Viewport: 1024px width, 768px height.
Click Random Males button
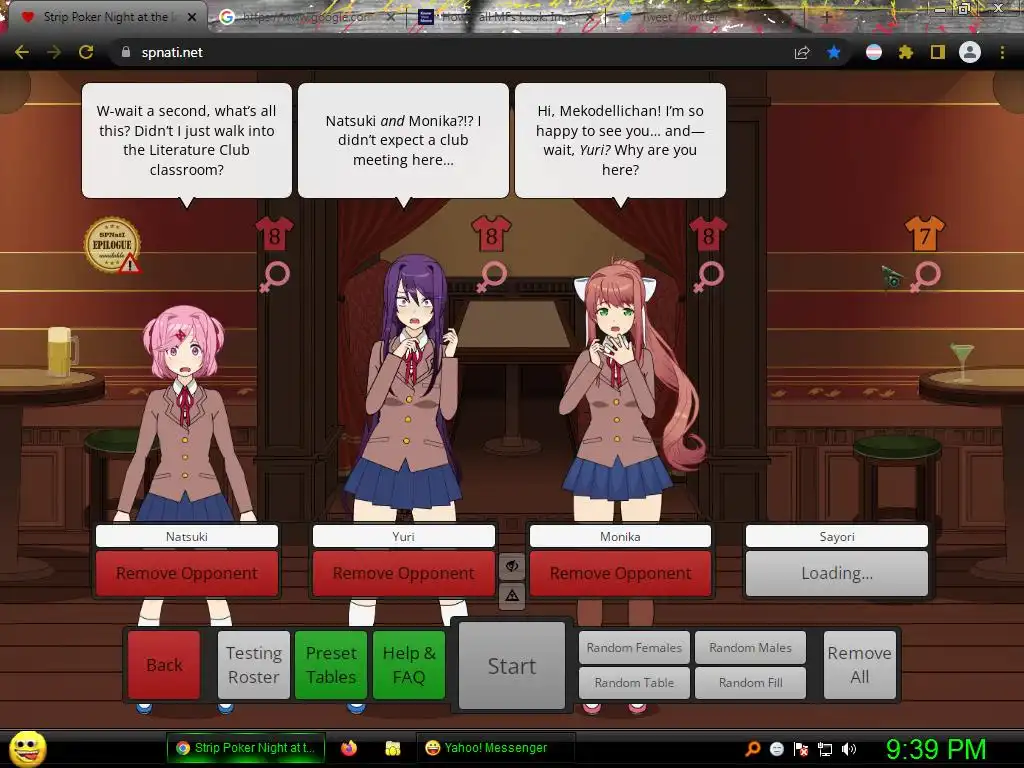tap(750, 648)
